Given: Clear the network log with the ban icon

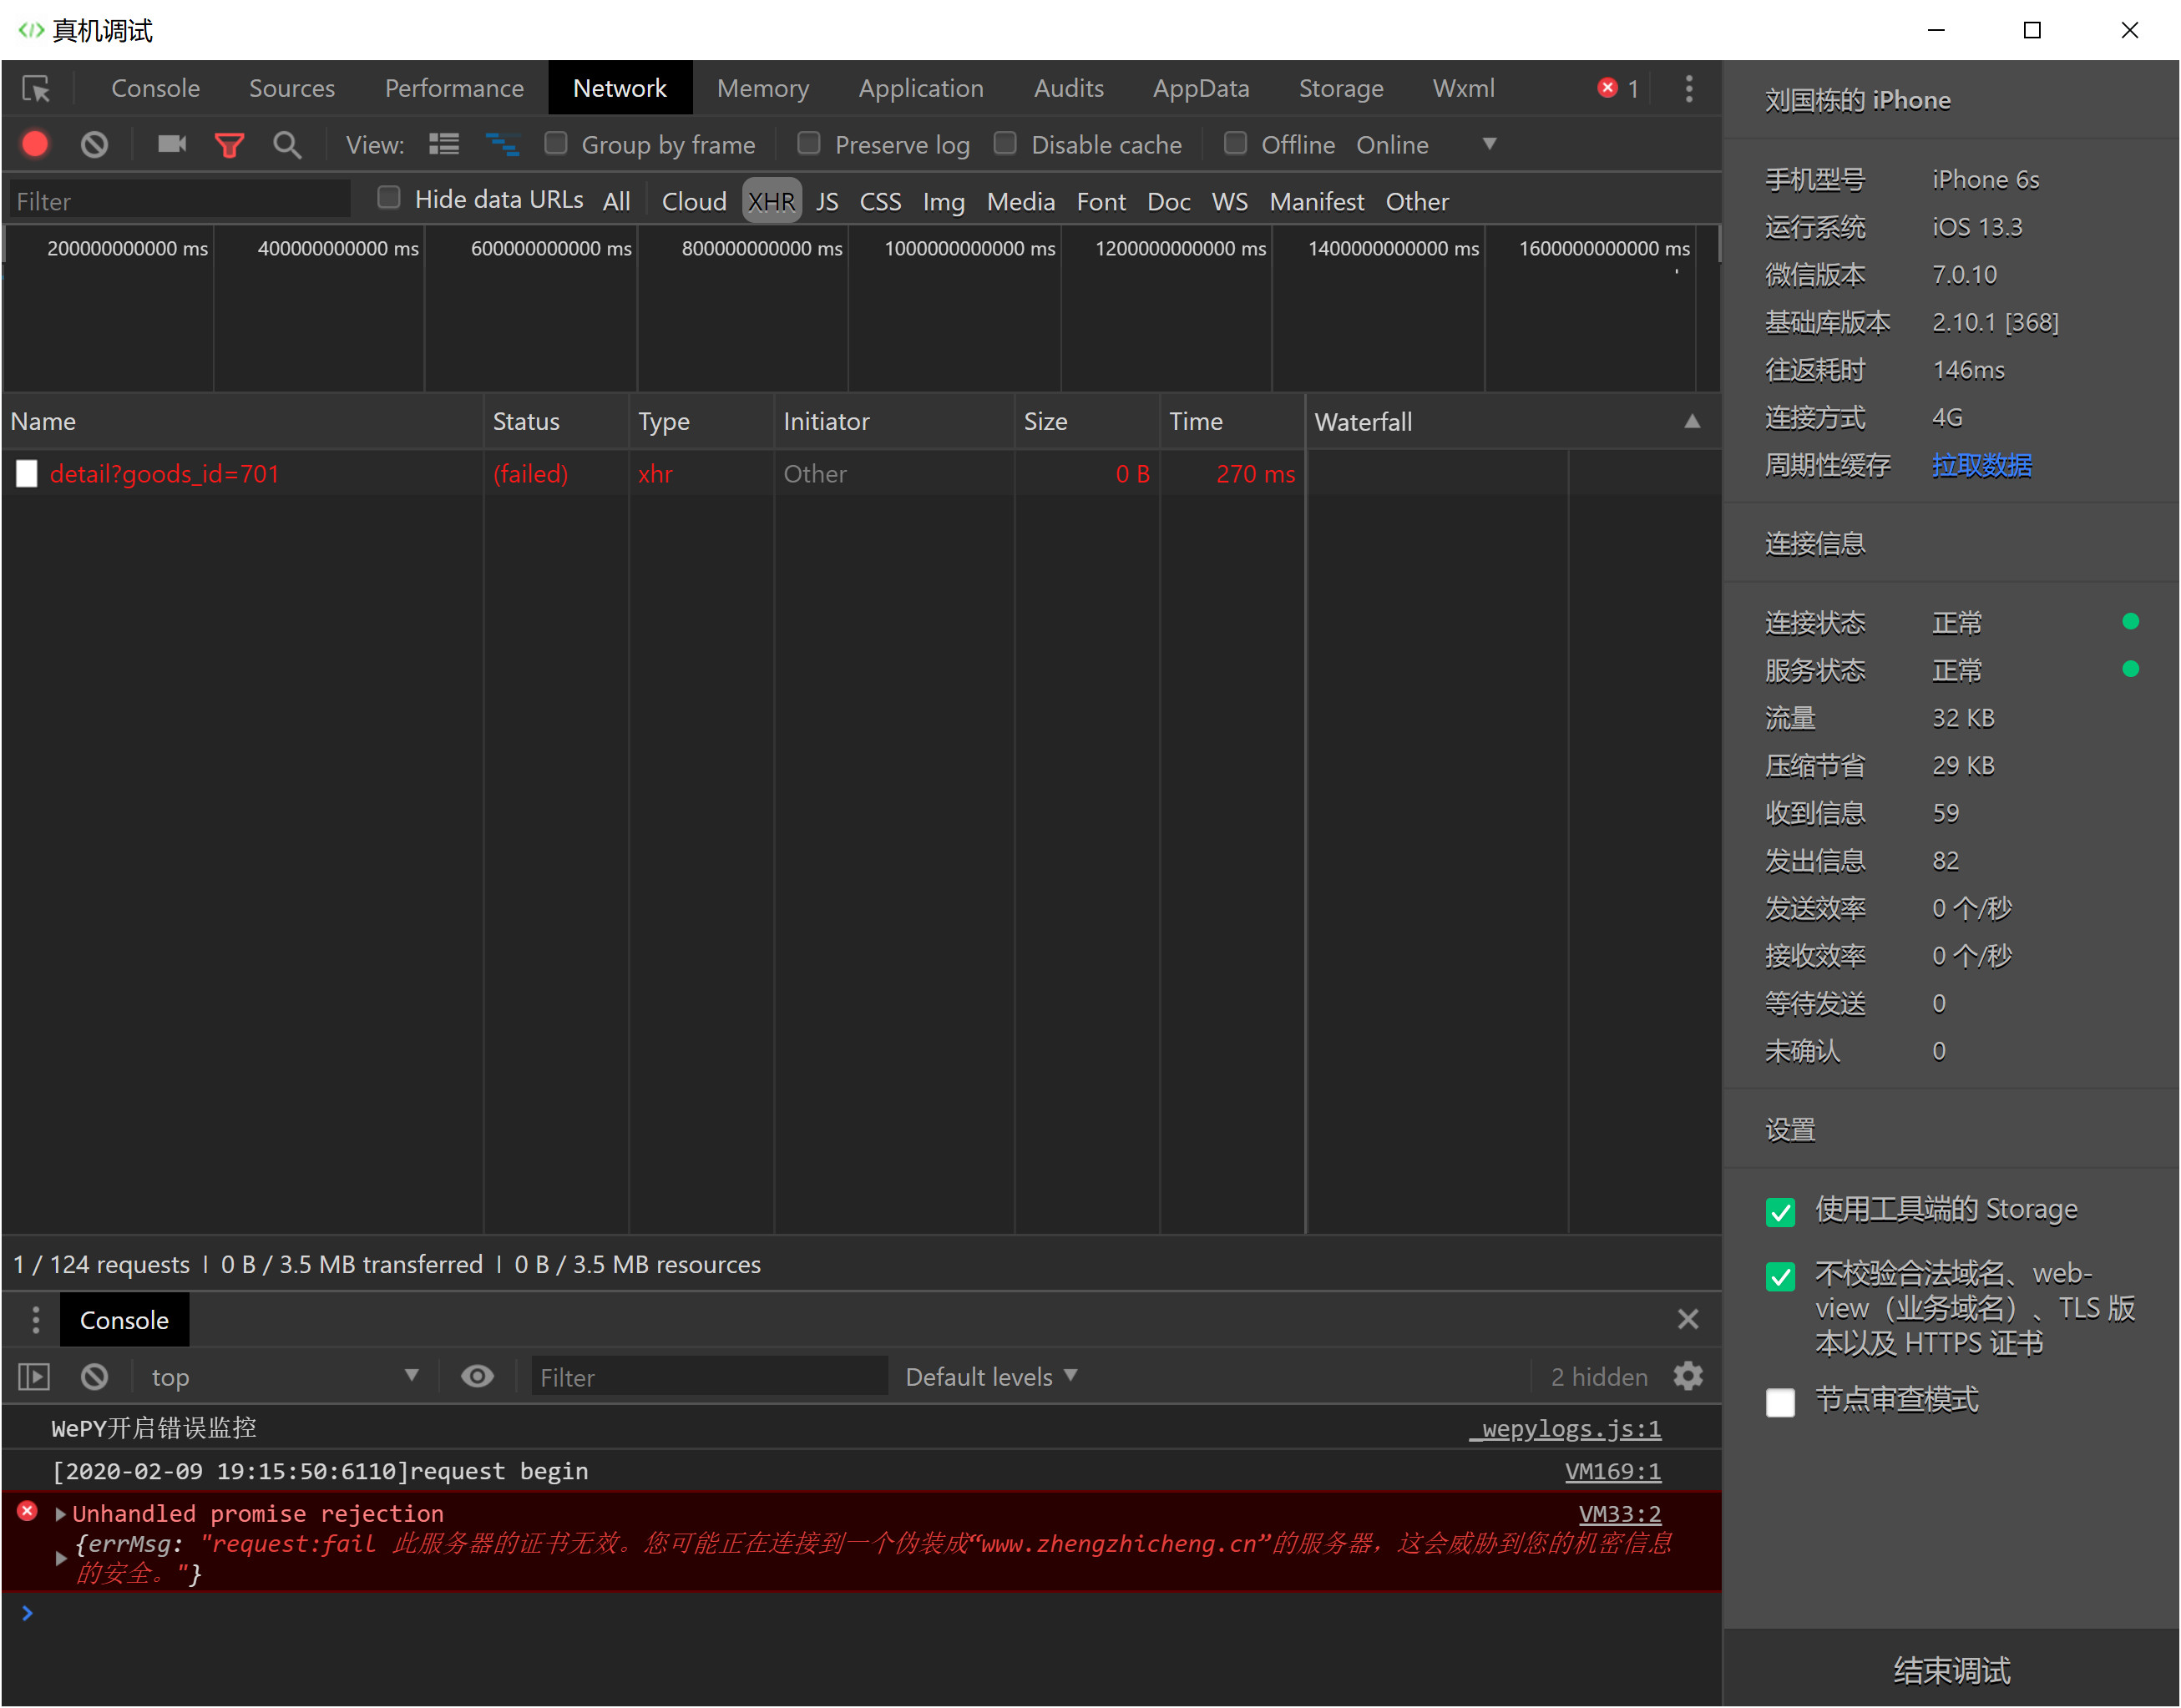Looking at the screenshot, I should coord(94,145).
